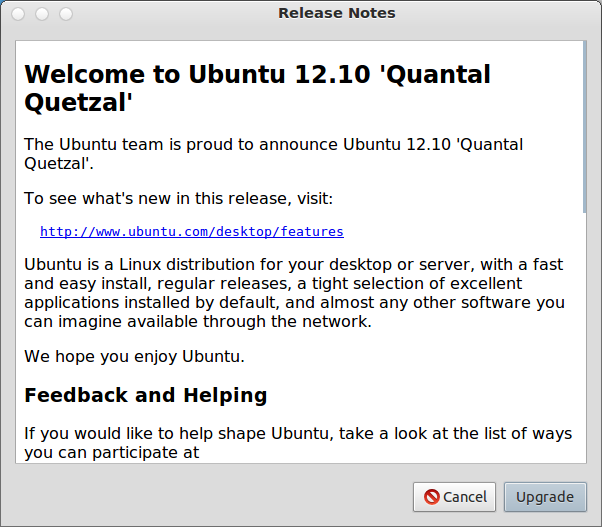Maximize the Release Notes window
The image size is (602, 527).
click(x=66, y=14)
